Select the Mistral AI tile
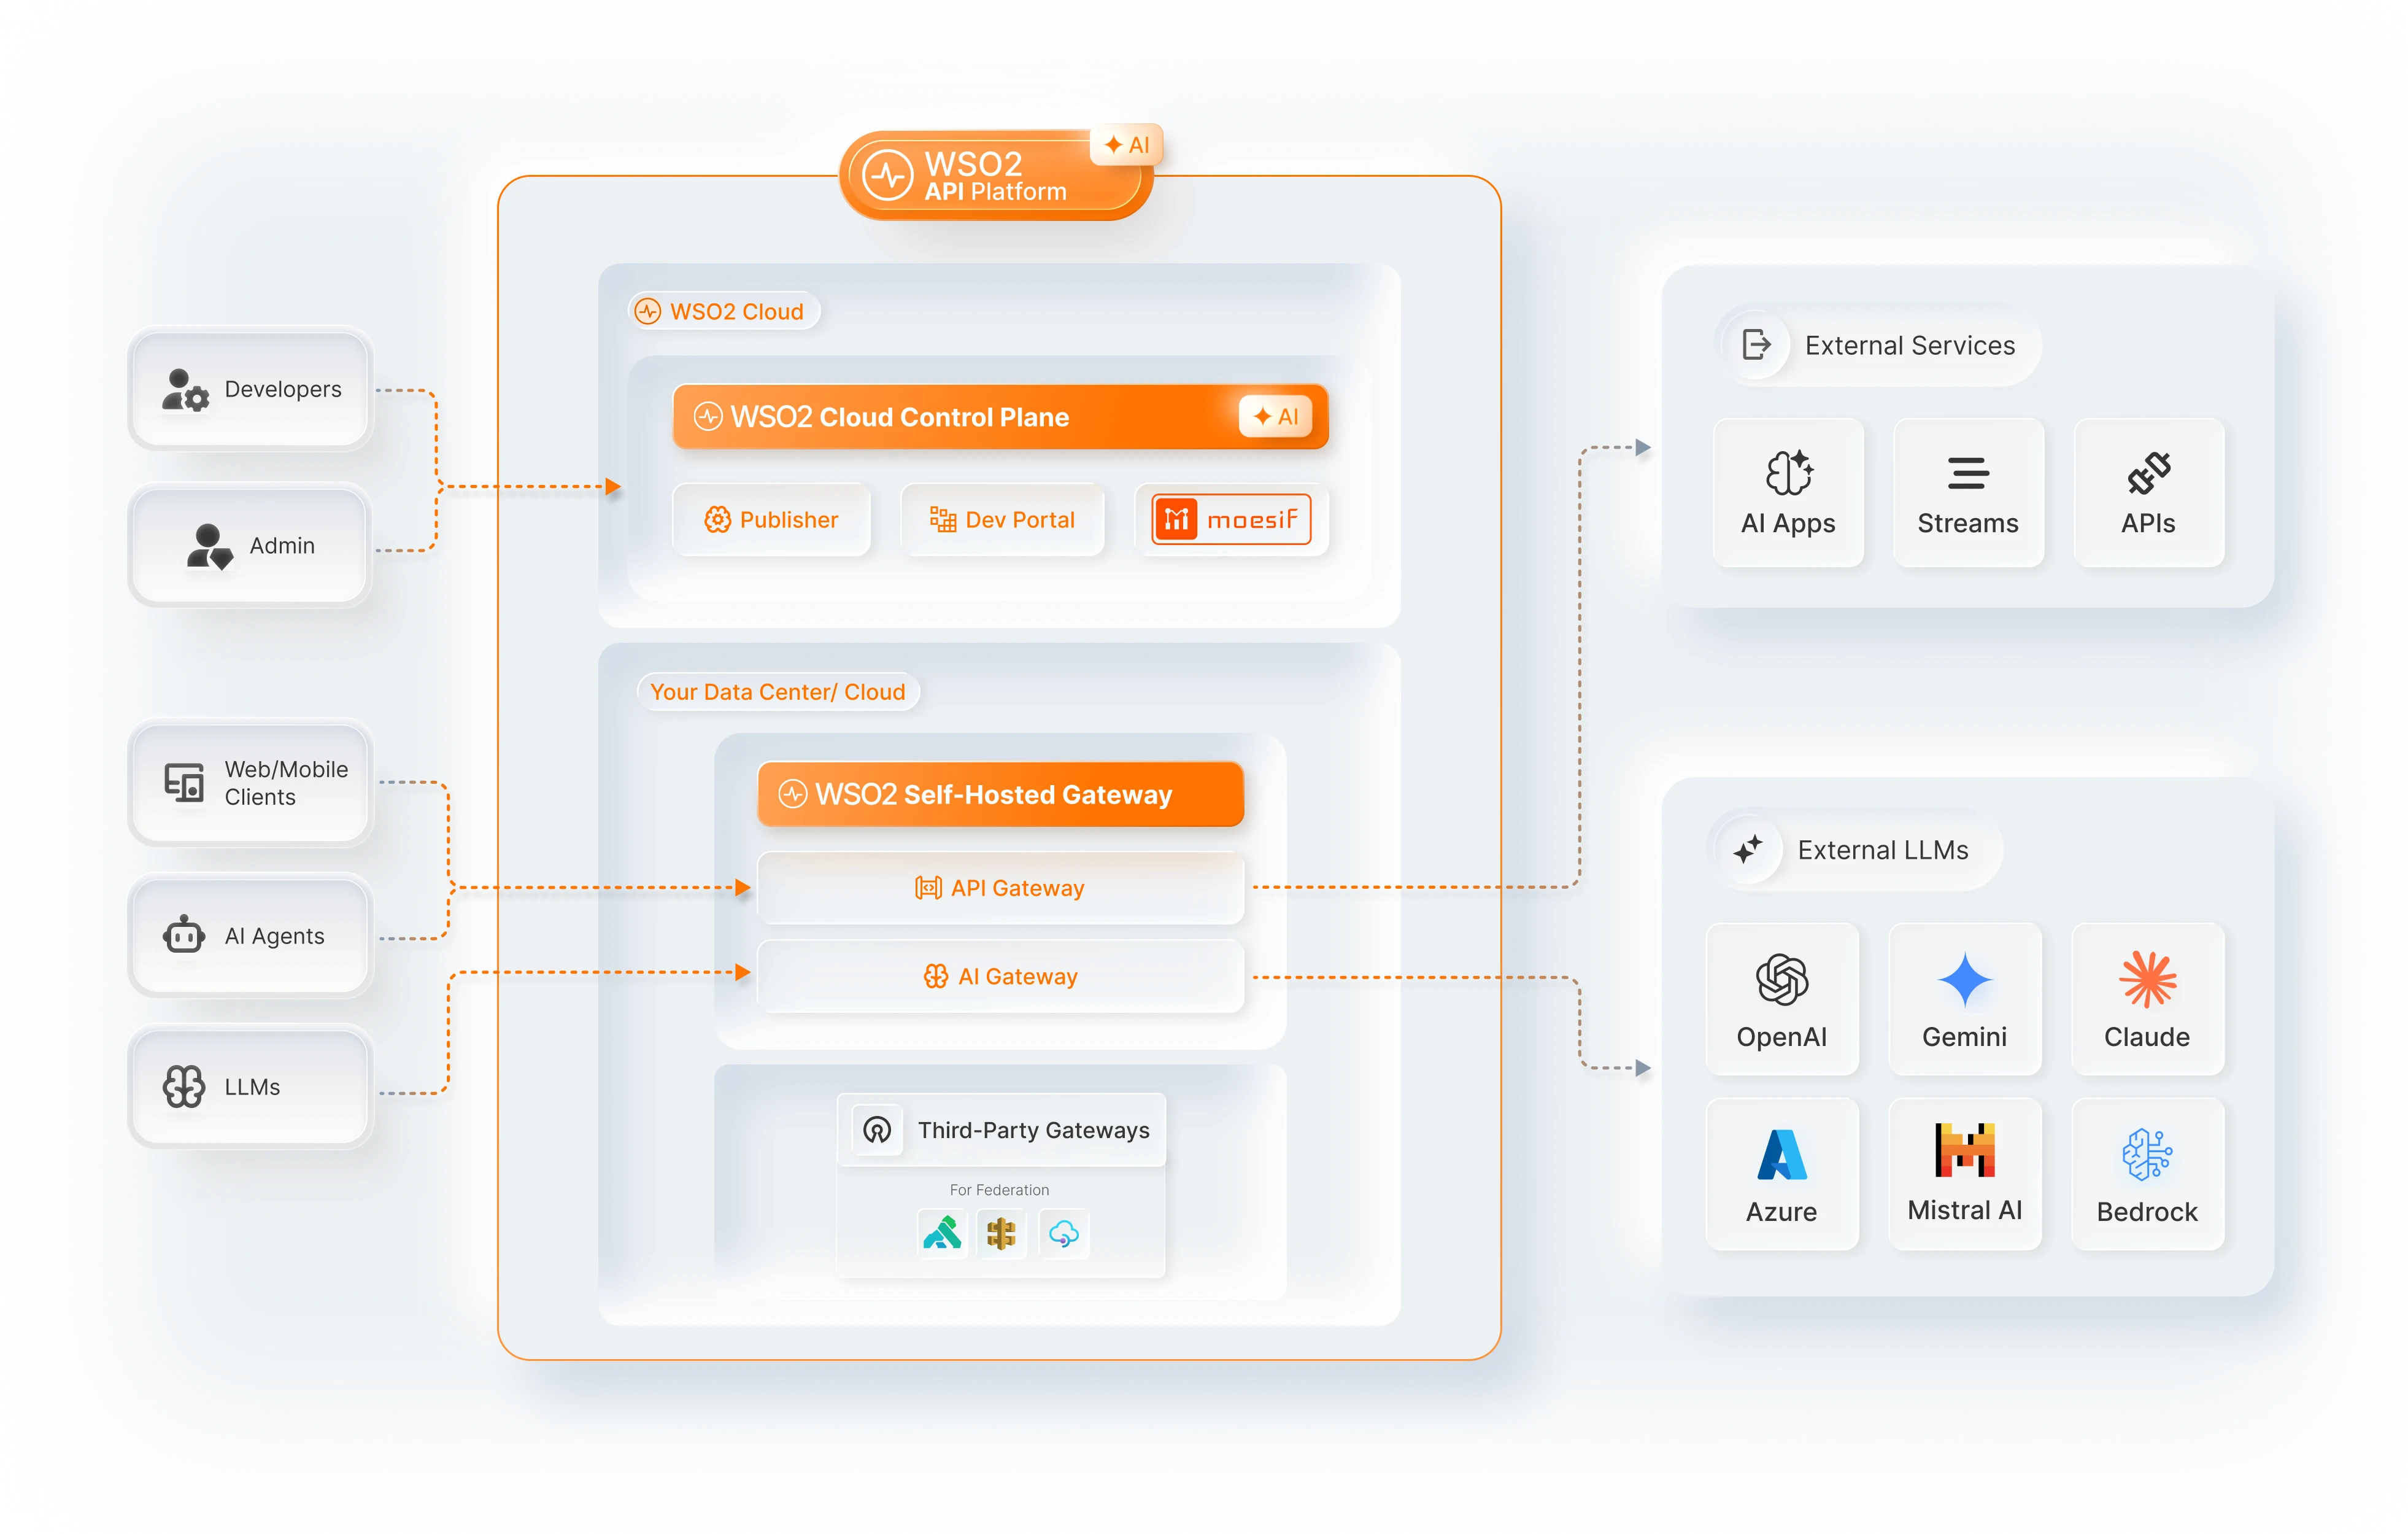 click(1965, 1174)
